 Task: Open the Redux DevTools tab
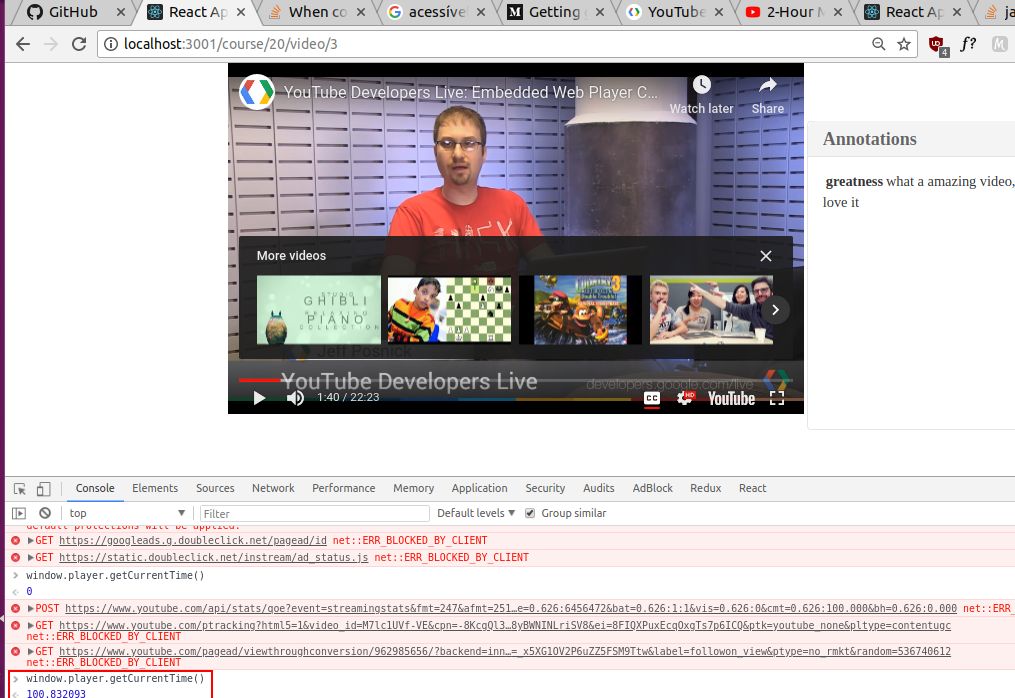(x=706, y=488)
